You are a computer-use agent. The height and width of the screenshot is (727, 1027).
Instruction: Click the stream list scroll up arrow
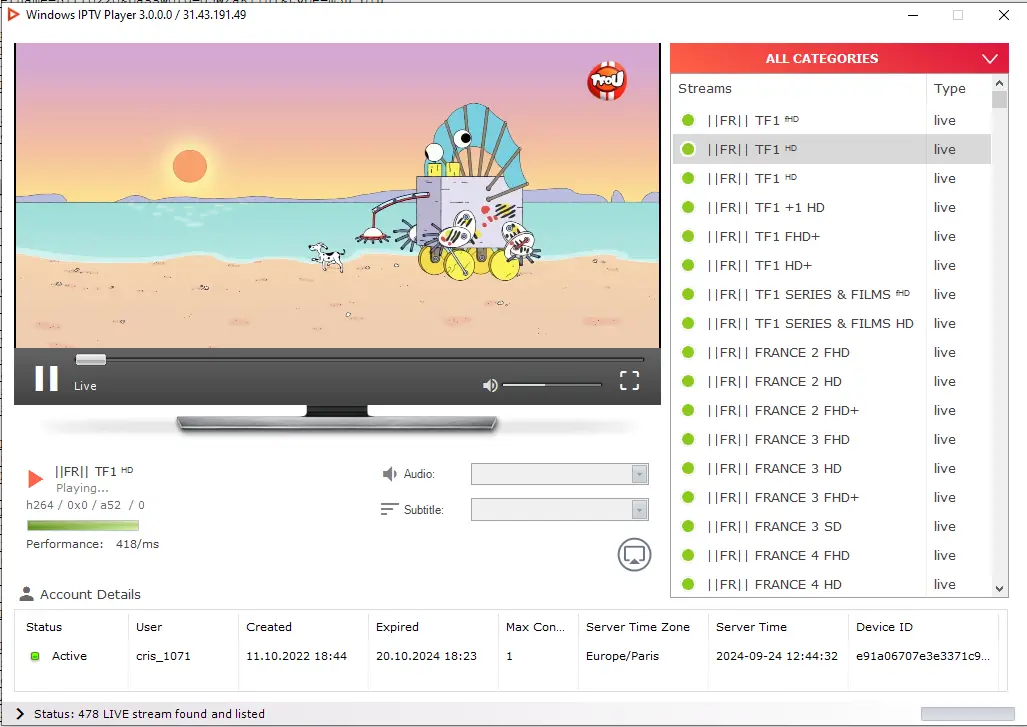999,83
